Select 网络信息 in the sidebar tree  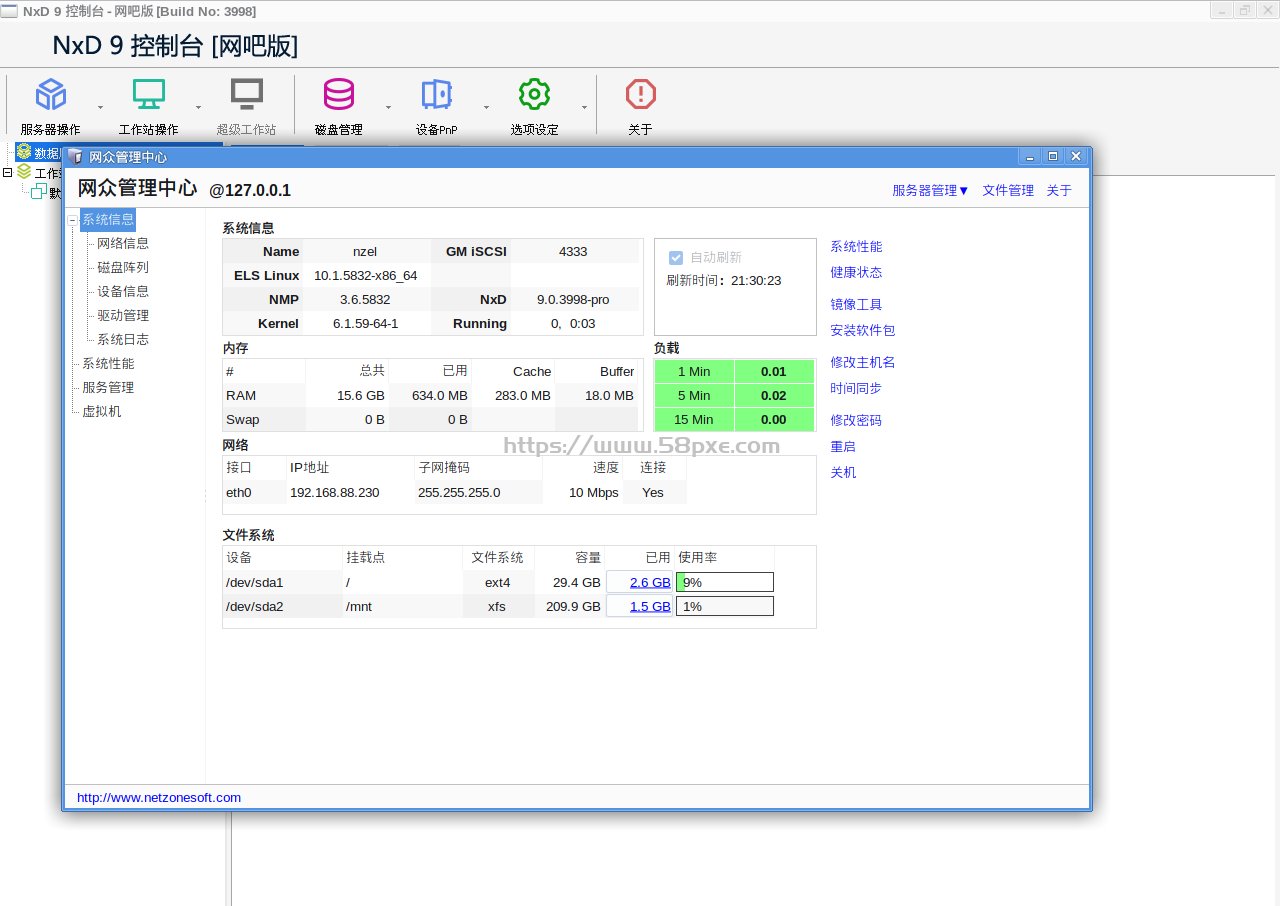(x=123, y=243)
